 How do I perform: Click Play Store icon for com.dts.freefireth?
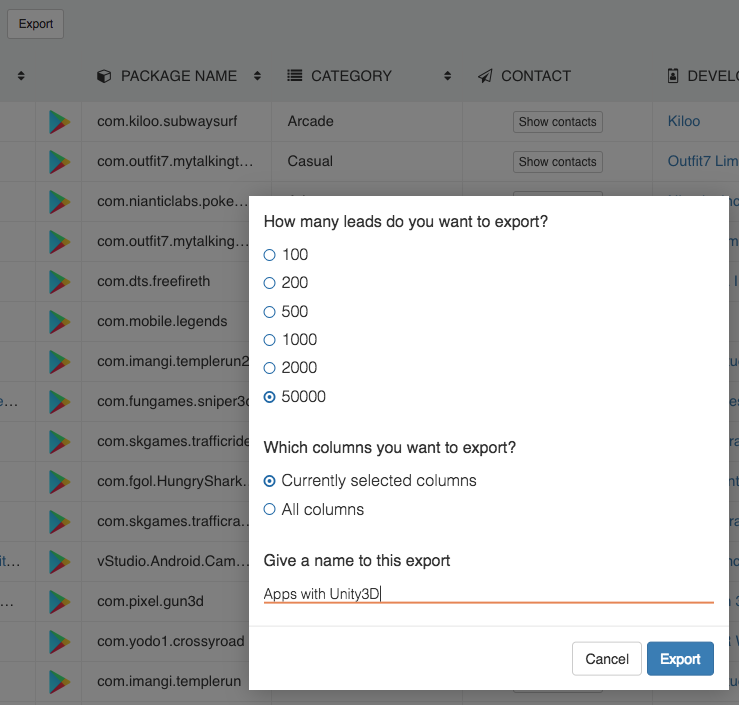point(59,282)
